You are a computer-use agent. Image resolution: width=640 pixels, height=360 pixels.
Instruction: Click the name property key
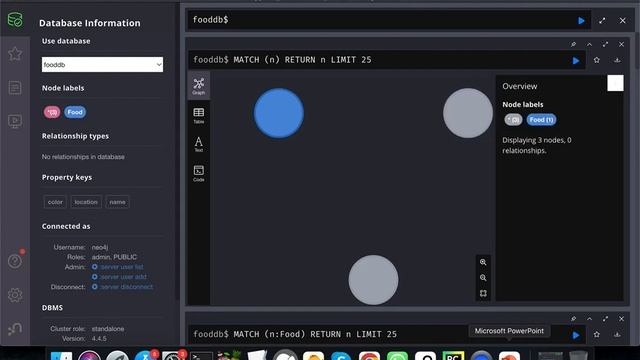(117, 202)
